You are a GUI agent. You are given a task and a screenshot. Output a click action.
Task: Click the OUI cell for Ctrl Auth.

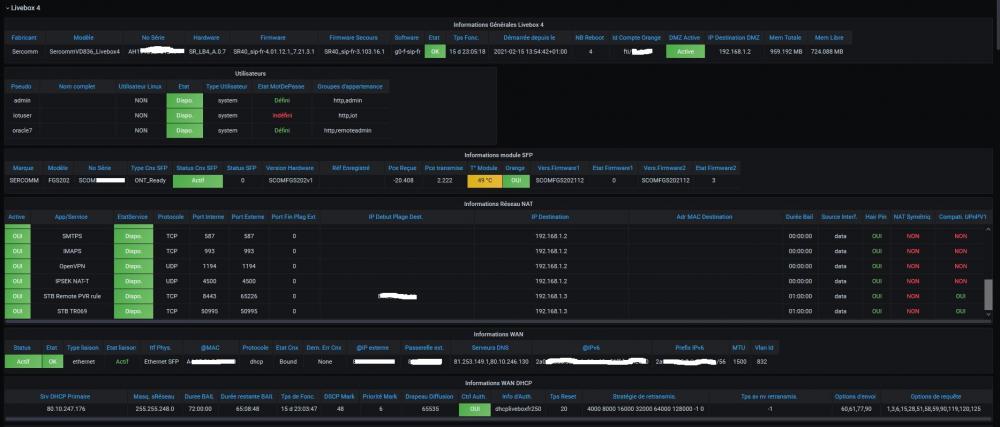(476, 408)
